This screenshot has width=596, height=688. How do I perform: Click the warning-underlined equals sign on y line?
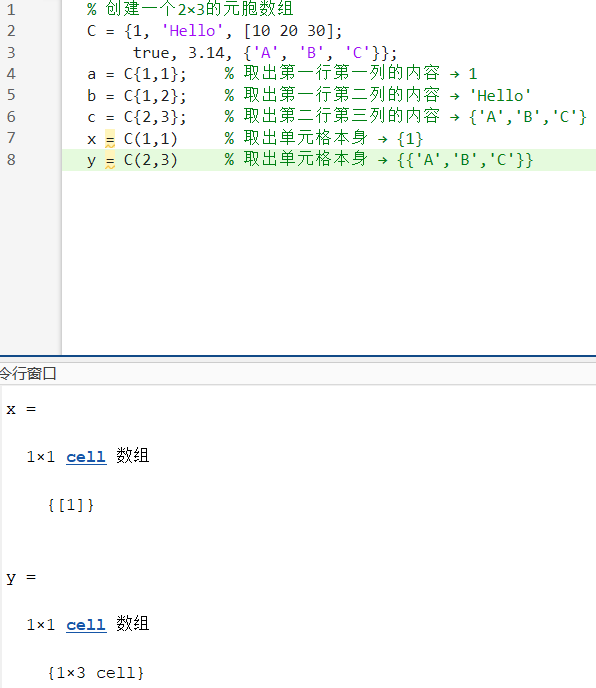(110, 161)
